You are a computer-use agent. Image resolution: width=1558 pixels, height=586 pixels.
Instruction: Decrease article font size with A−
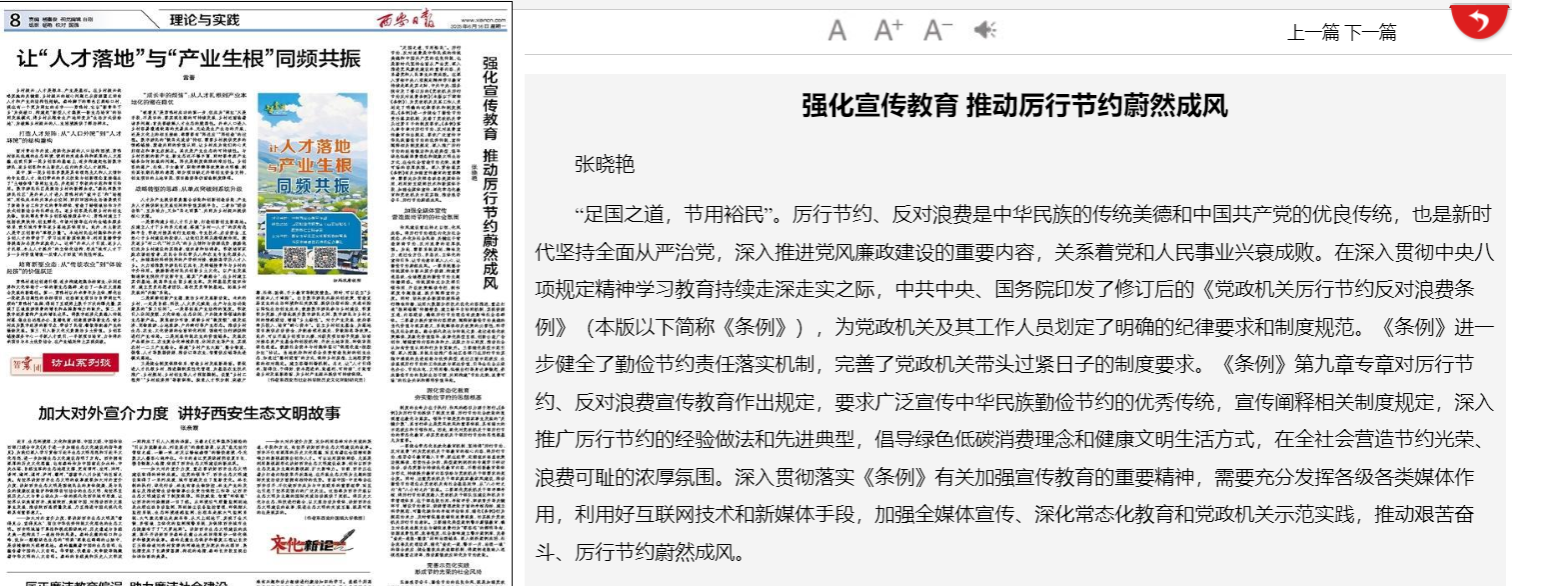[x=937, y=30]
